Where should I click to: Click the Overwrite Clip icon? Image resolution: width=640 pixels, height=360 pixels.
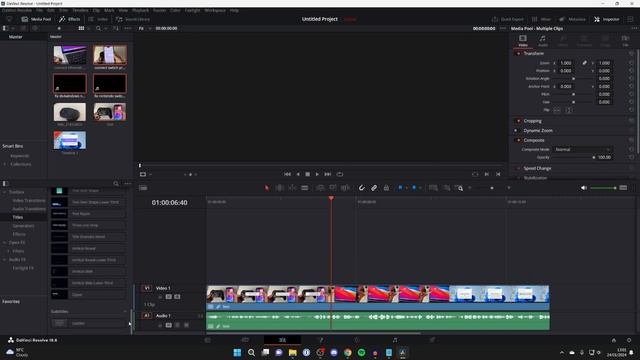click(x=333, y=188)
